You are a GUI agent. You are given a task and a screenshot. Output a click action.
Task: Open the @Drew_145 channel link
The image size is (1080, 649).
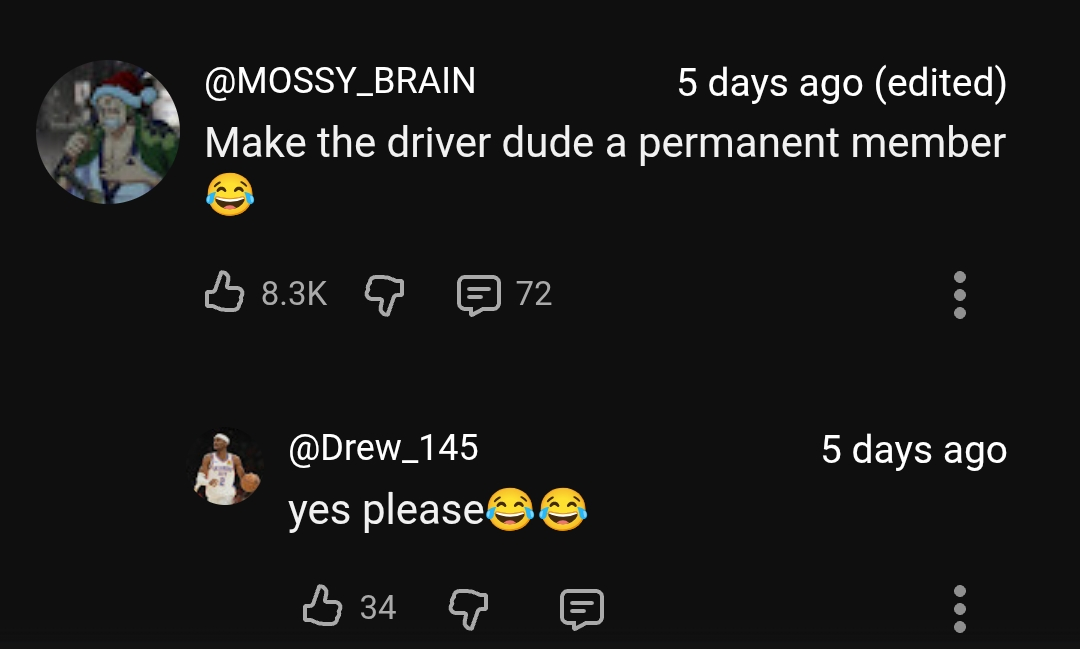[x=383, y=448]
